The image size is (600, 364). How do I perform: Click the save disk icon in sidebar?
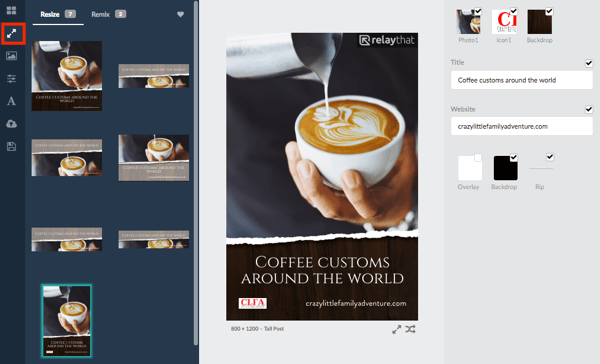(x=11, y=146)
